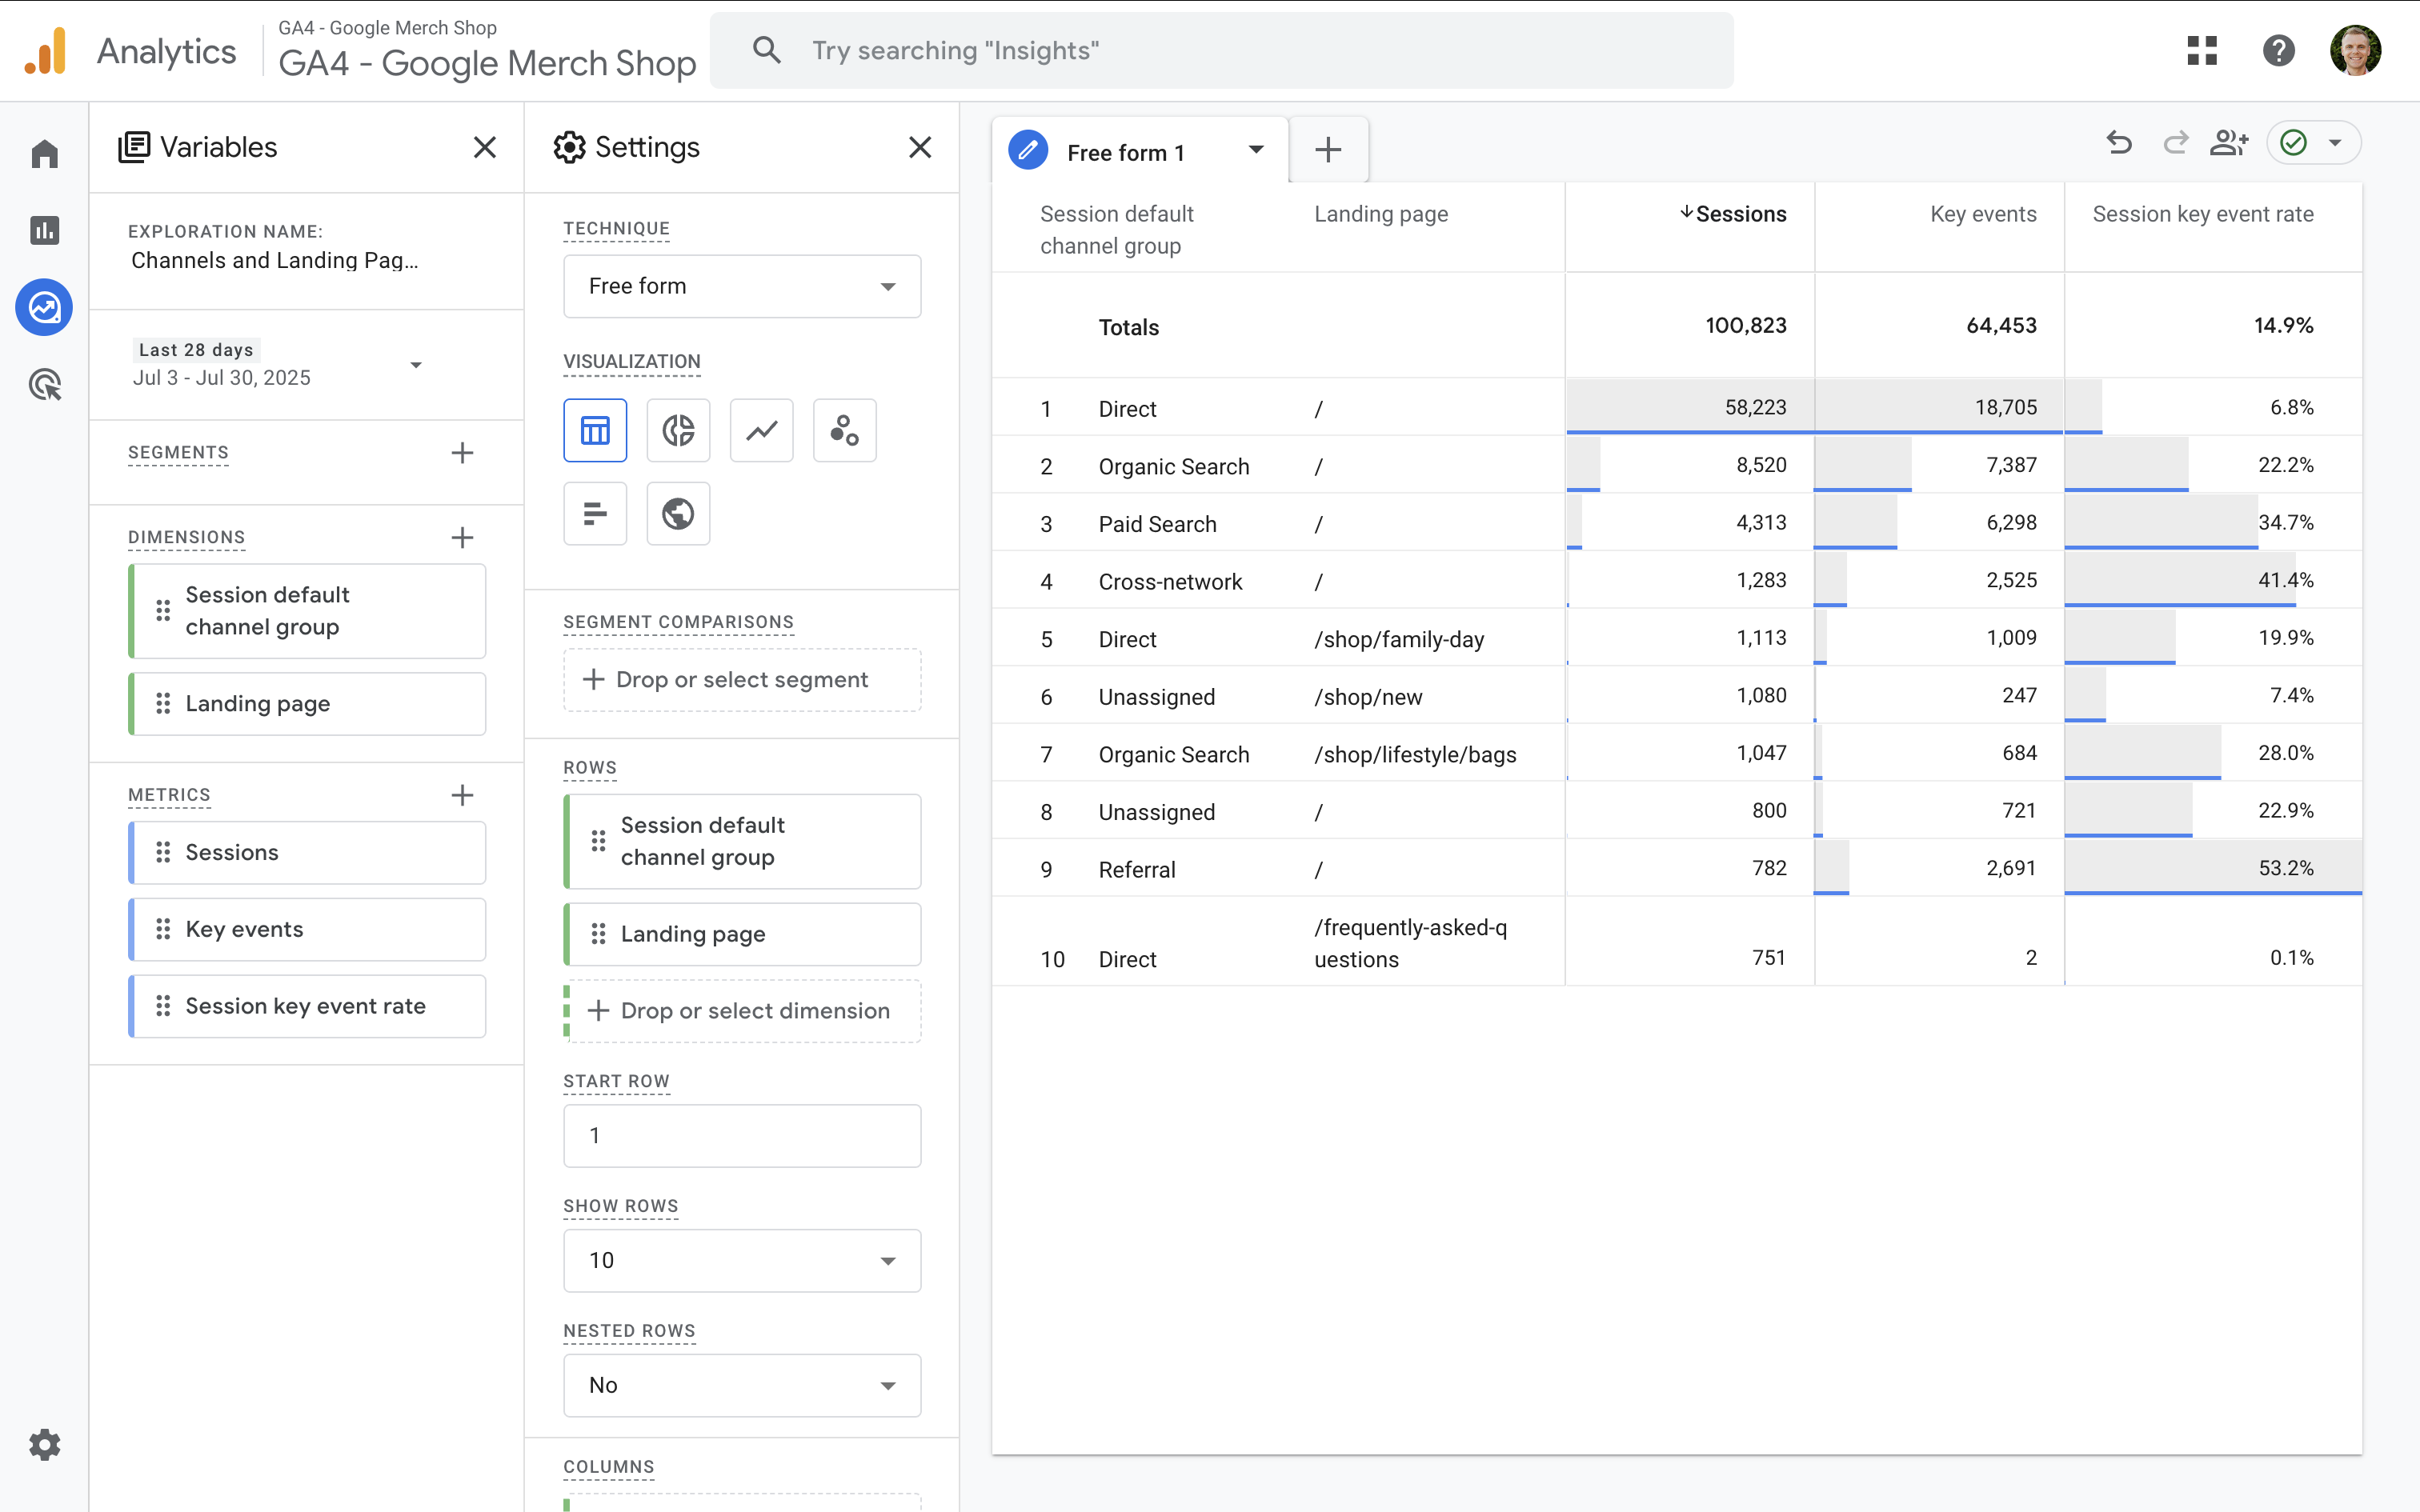
Task: Add a new dimension with plus icon
Action: [x=462, y=537]
